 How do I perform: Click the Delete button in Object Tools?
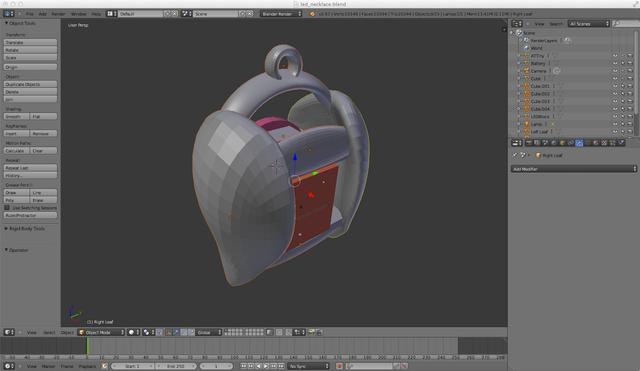30,92
